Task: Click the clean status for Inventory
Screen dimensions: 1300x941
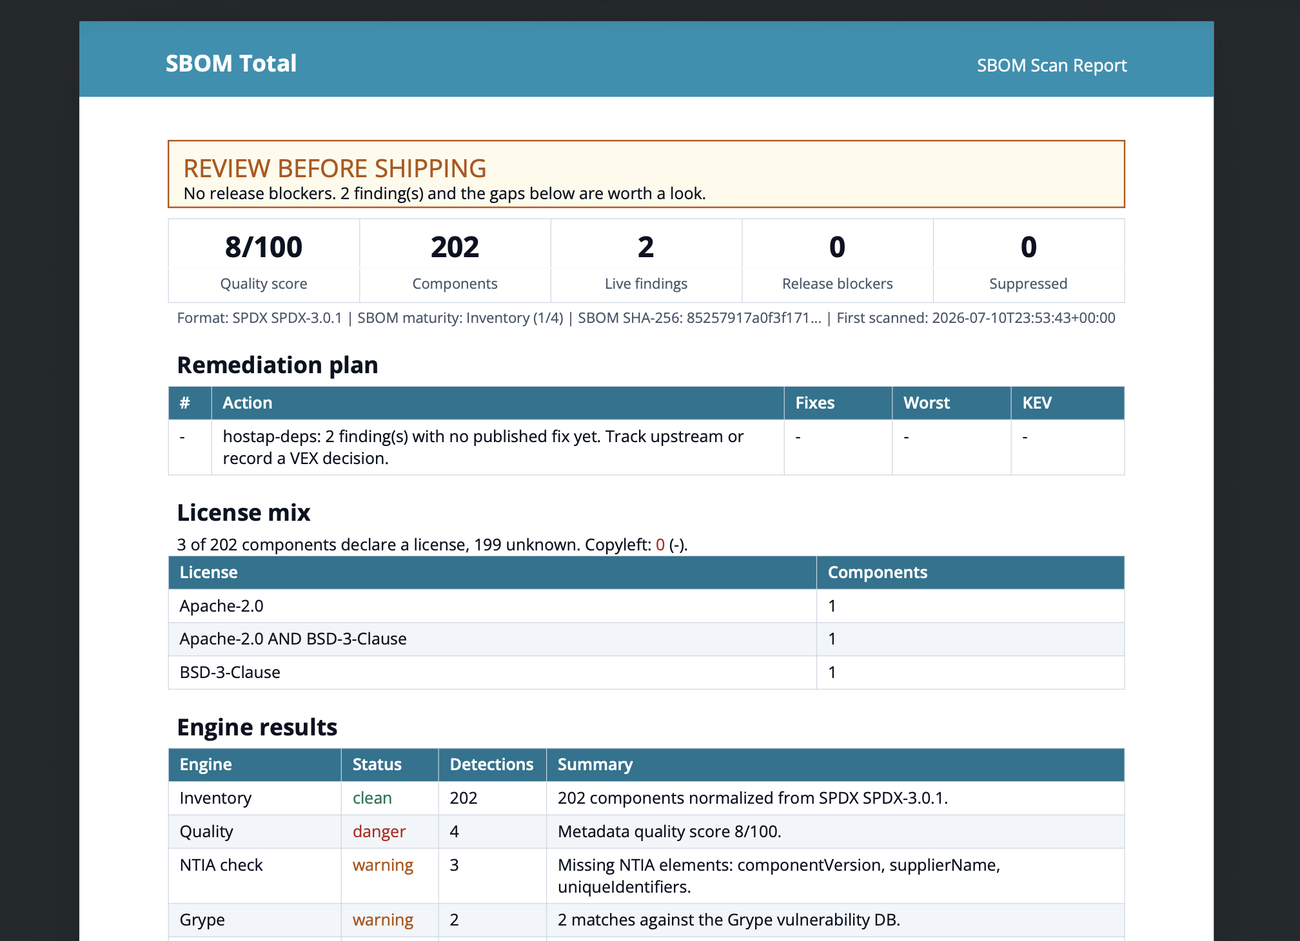Action: pyautogui.click(x=372, y=798)
